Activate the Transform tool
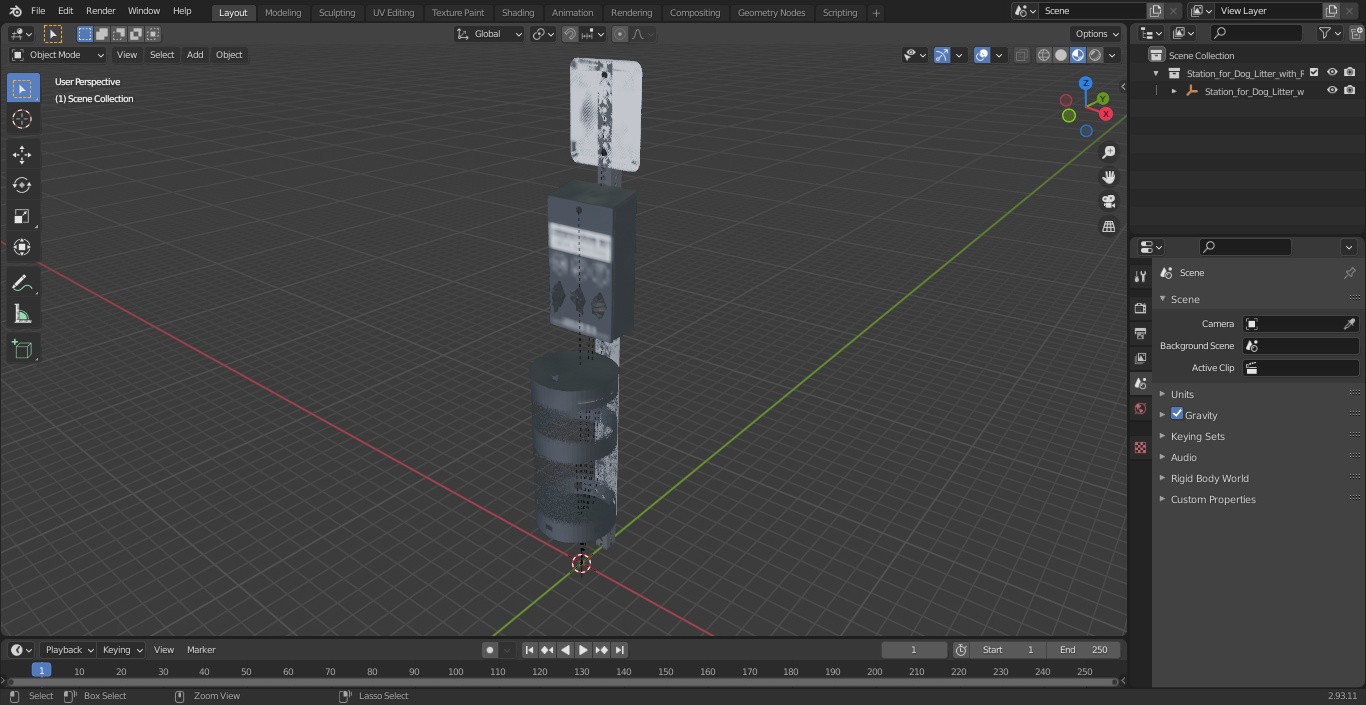This screenshot has height=705, width=1366. [22, 247]
